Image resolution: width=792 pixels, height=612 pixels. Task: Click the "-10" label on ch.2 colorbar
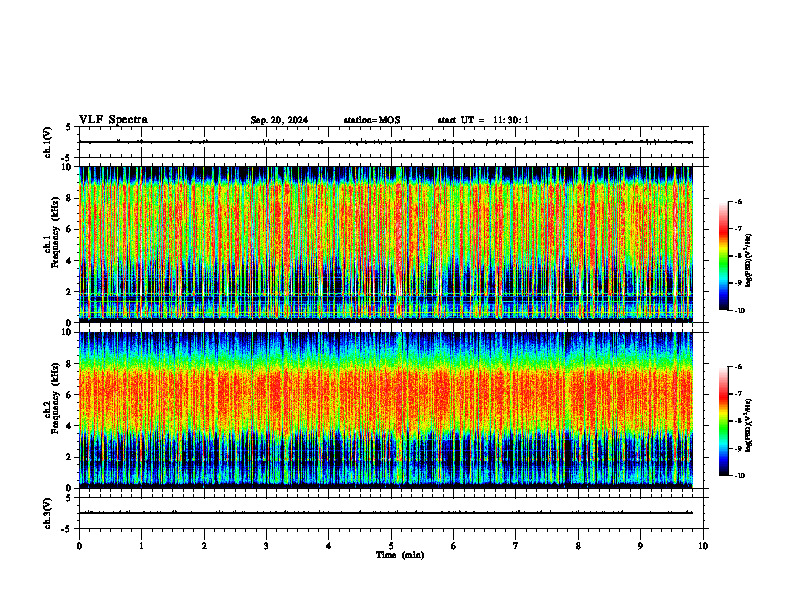point(740,476)
